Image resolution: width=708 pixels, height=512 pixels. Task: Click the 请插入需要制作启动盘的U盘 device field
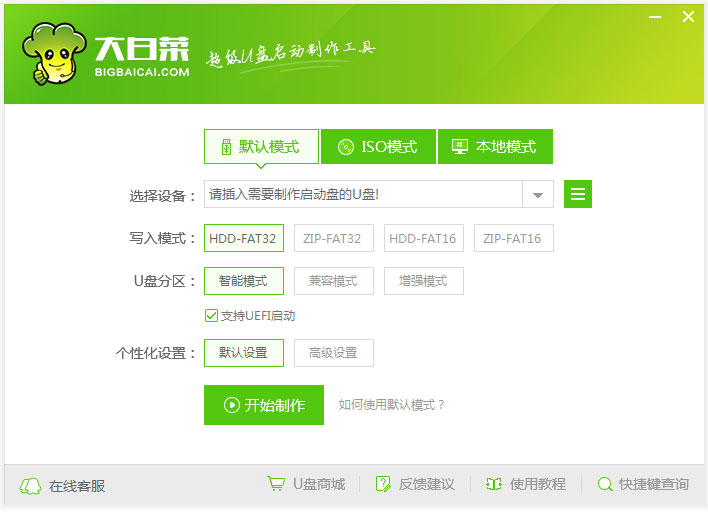coord(362,195)
